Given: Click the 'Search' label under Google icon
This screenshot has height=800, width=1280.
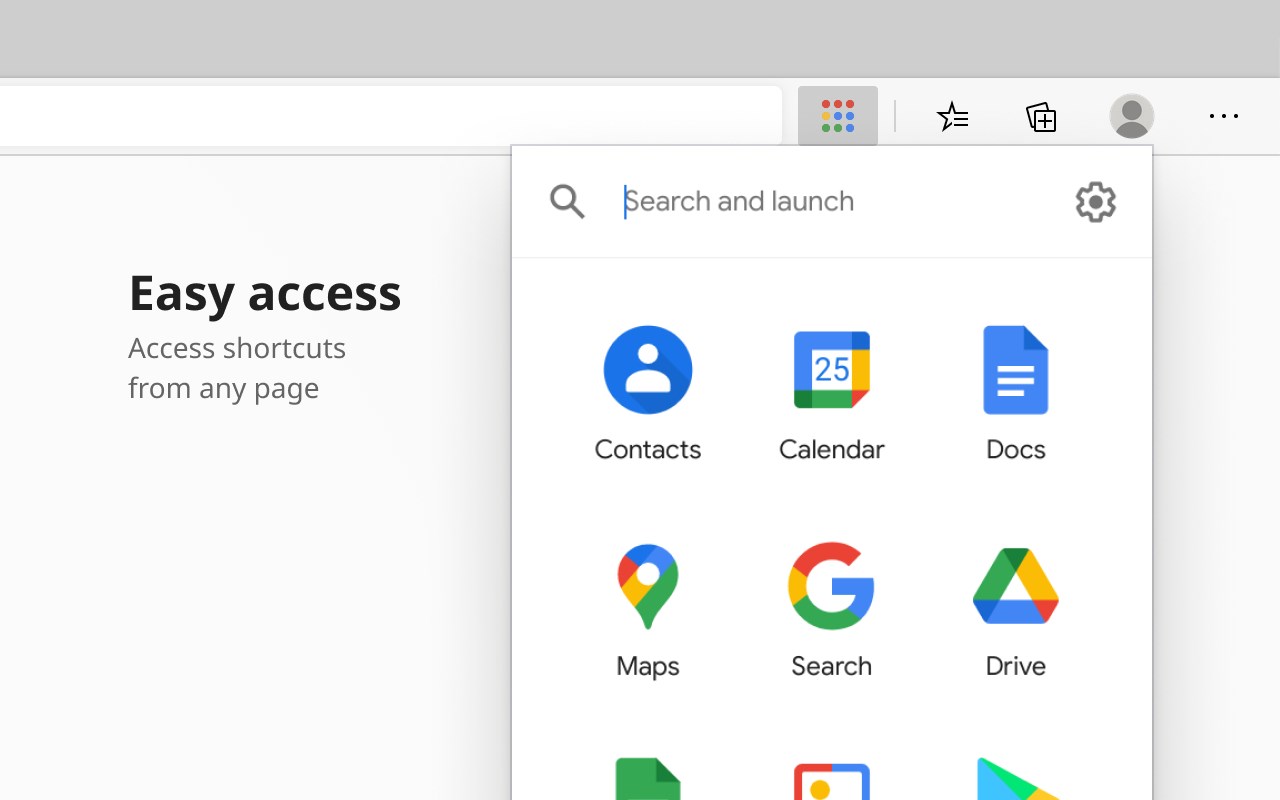Looking at the screenshot, I should pos(832,666).
